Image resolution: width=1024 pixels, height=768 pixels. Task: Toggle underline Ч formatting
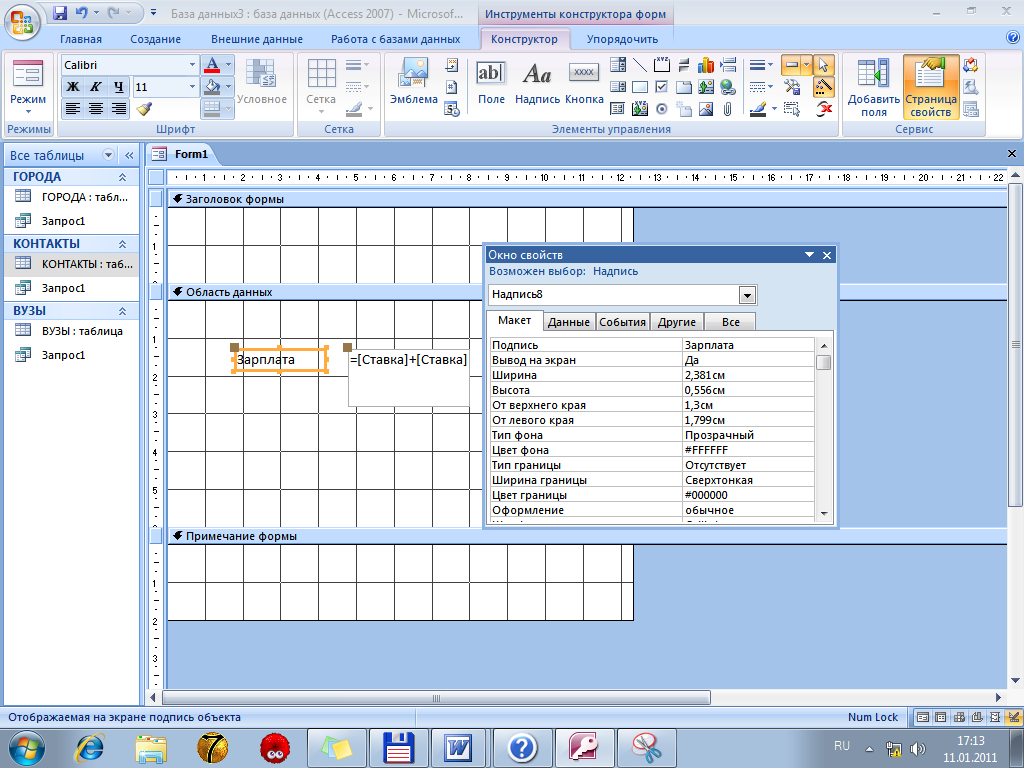[x=118, y=87]
